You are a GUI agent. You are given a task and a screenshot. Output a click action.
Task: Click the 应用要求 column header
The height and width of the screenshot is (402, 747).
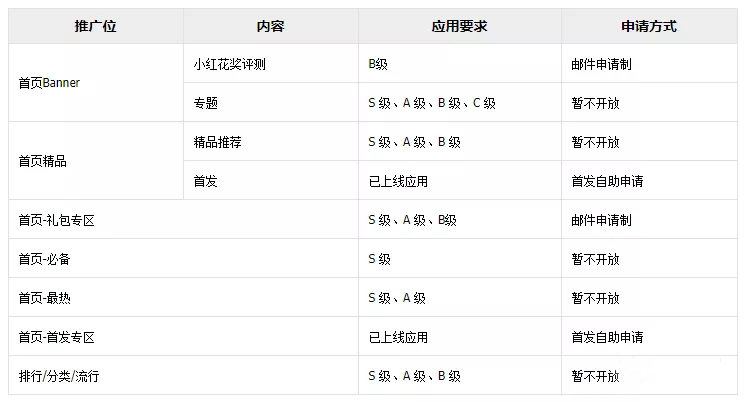(x=460, y=26)
